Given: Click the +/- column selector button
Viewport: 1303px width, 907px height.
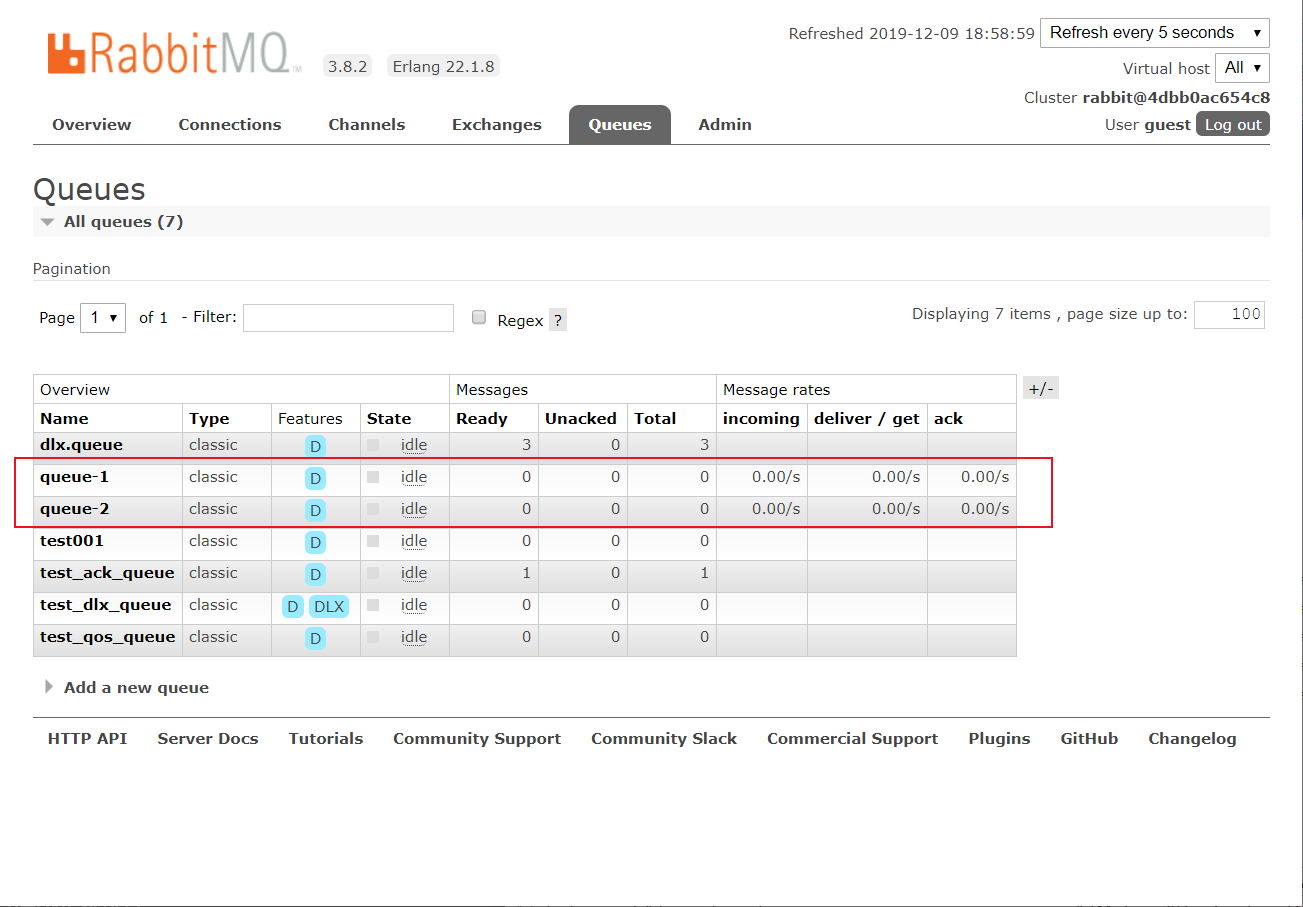Looking at the screenshot, I should [x=1041, y=389].
